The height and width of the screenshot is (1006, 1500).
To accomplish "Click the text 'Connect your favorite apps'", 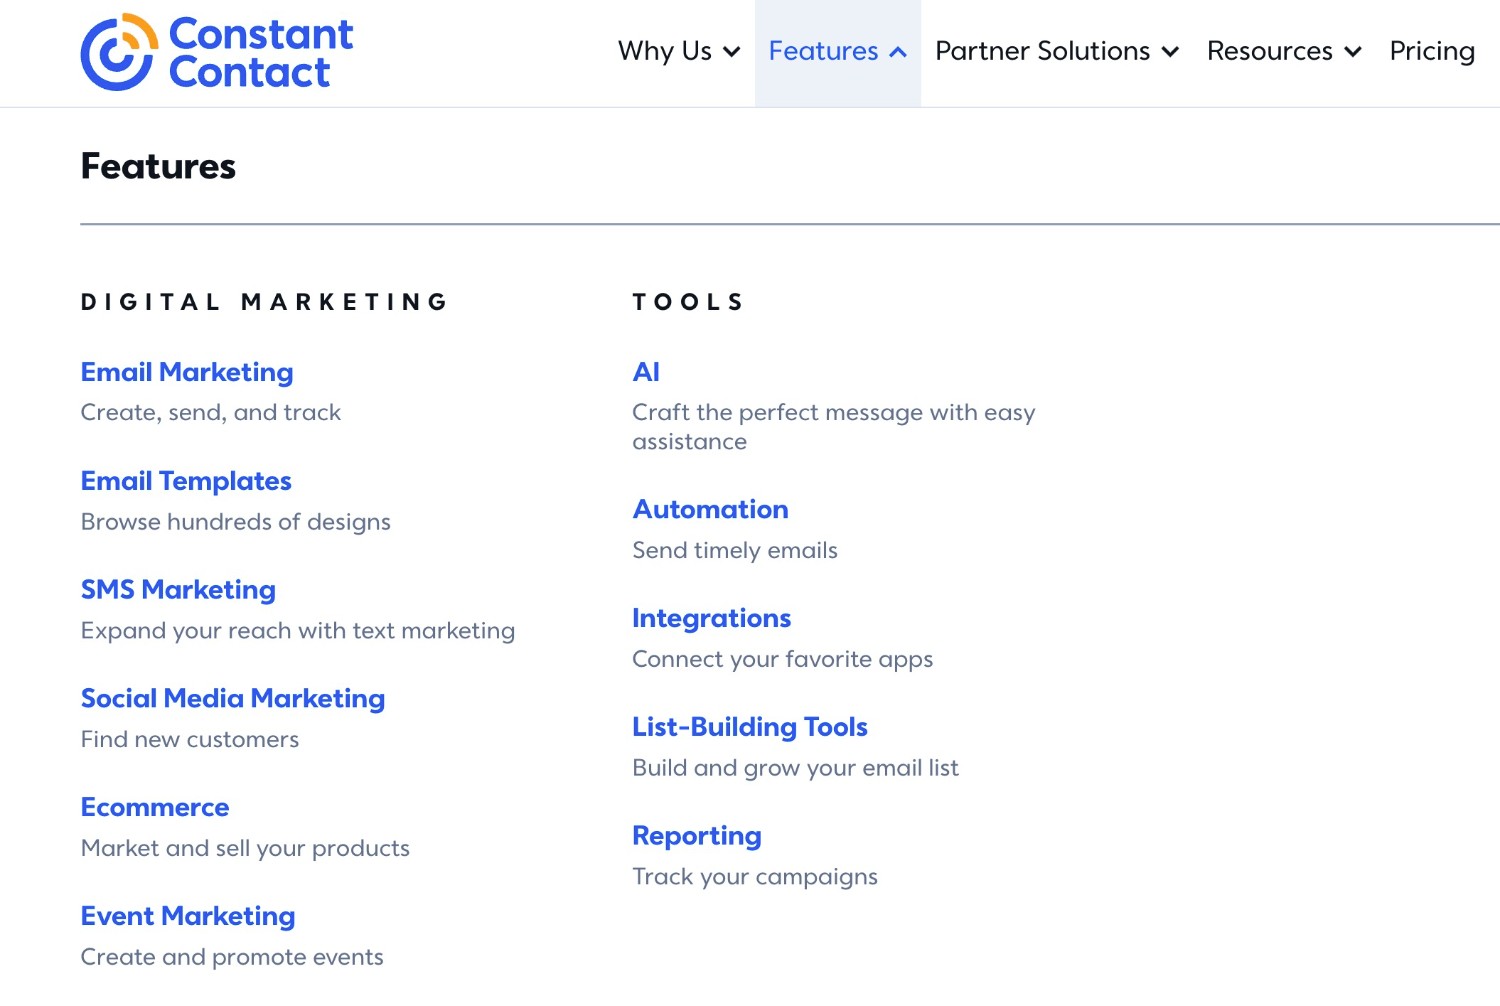I will click(x=783, y=659).
